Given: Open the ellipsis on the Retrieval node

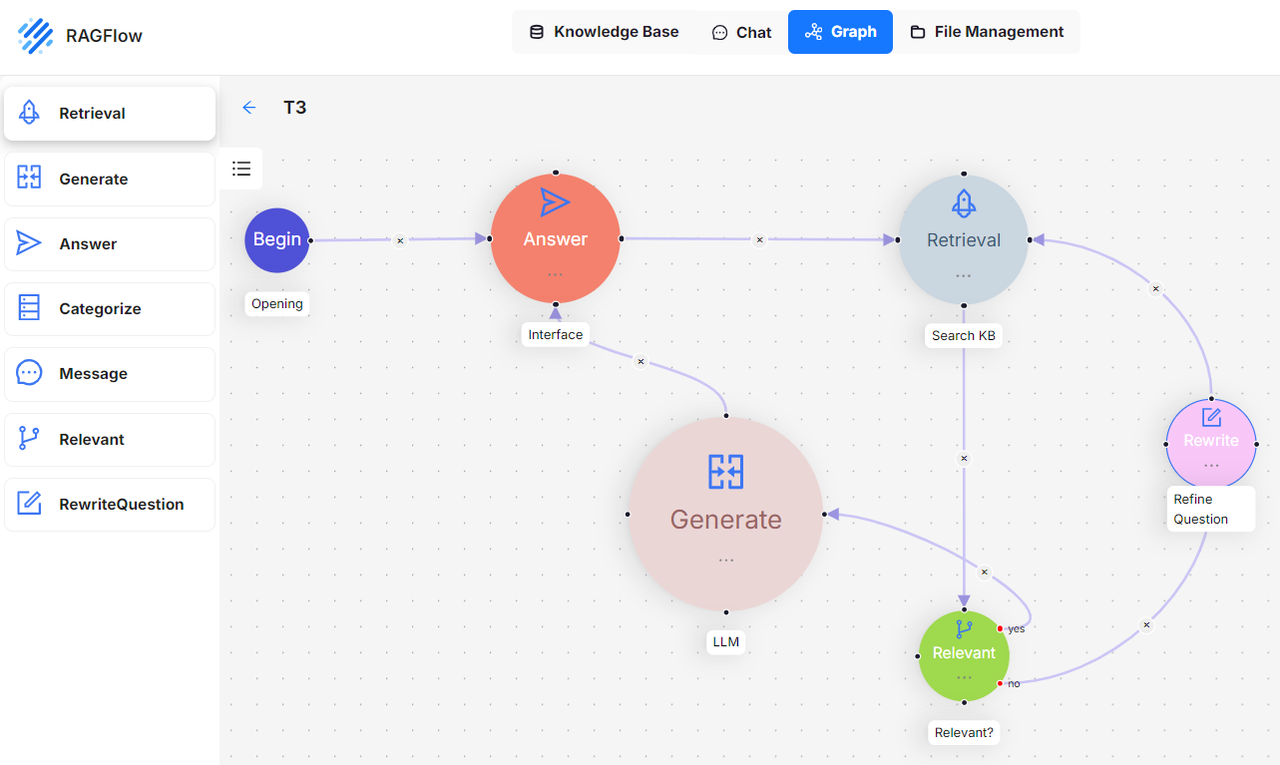Looking at the screenshot, I should click(963, 275).
